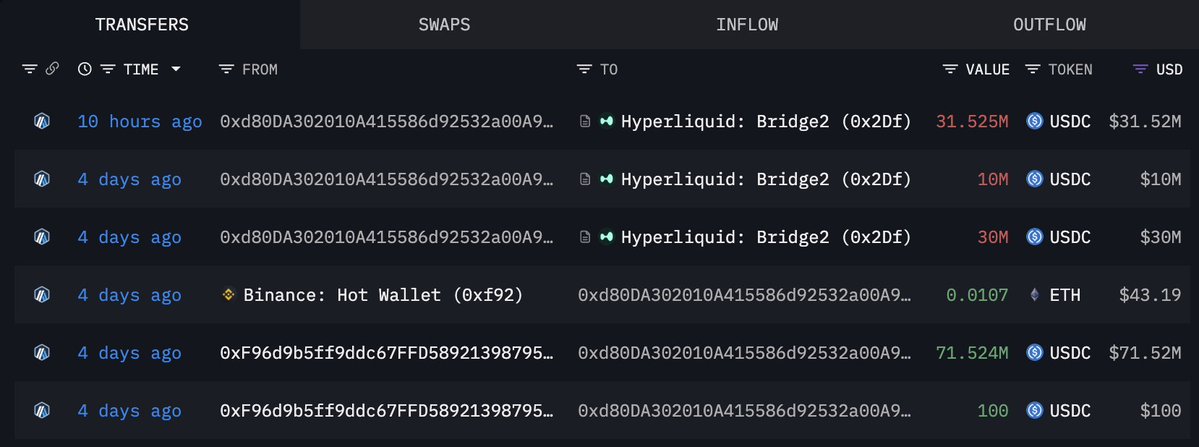Open the Binance: Hot Wallet (0xf92) address link

point(383,295)
